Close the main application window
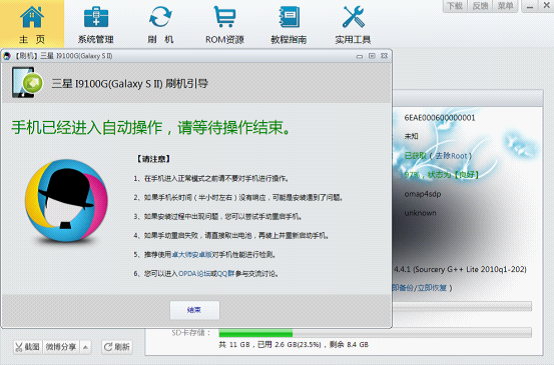Screen dimensions: 554x365 (546, 6)
